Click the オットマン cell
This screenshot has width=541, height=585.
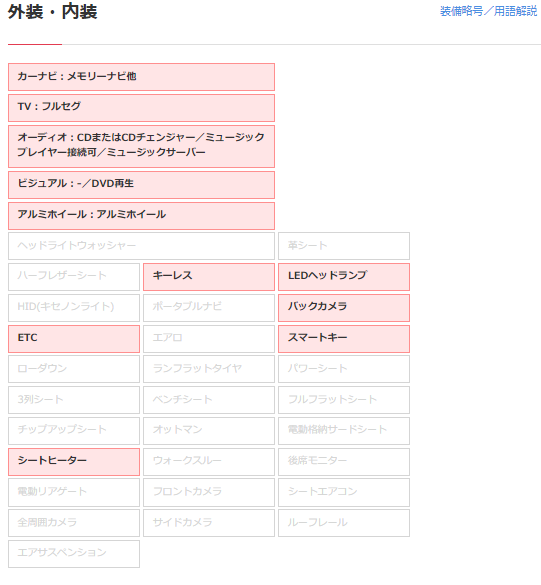209,431
